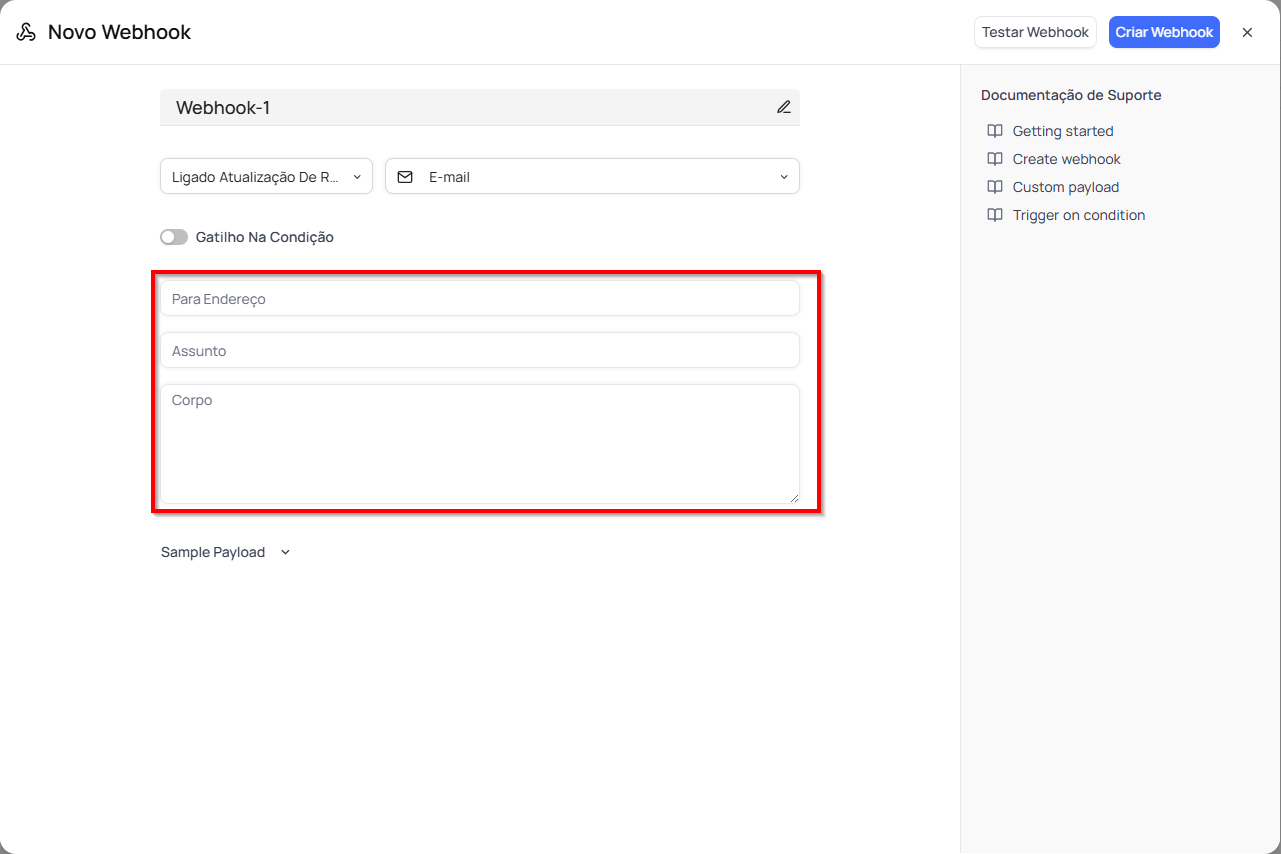Click the book icon next to Getting started
1281x854 pixels.
click(x=995, y=131)
